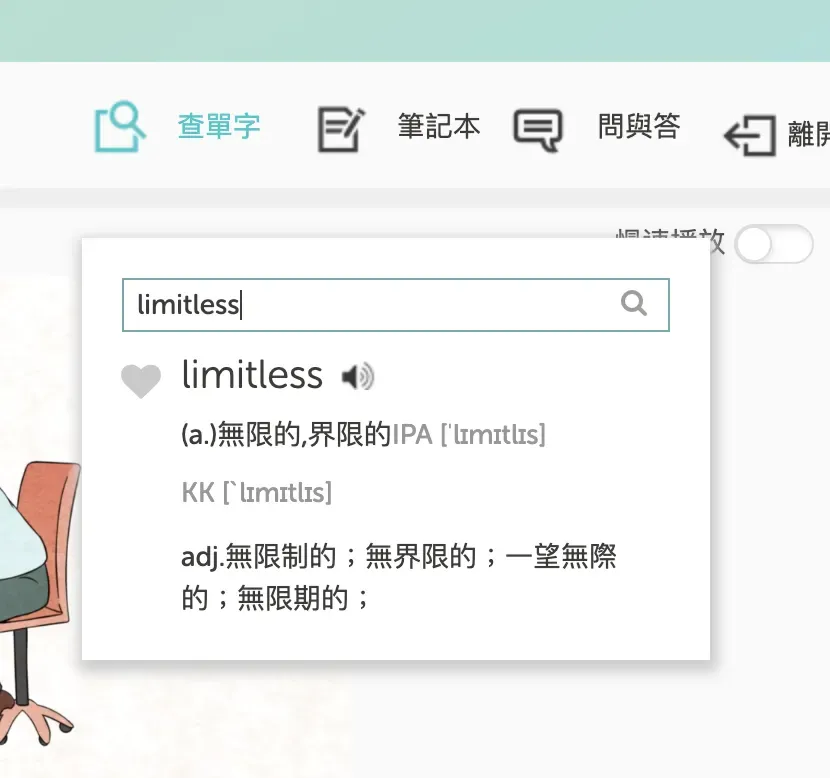Open the 查單字 menu label

click(219, 126)
